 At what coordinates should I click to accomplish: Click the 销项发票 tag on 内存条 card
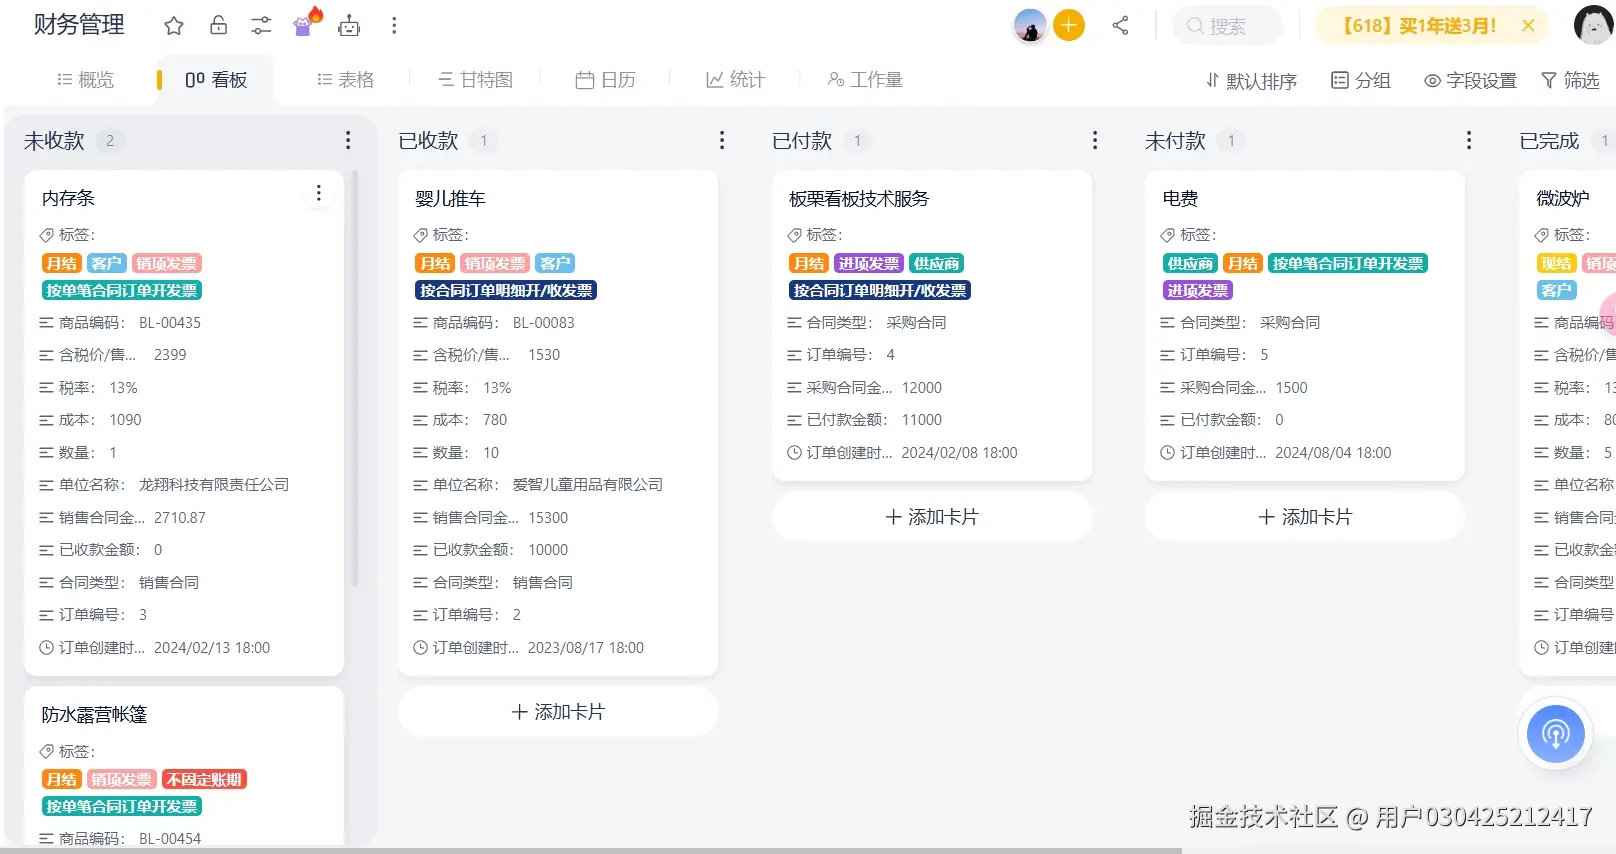tap(166, 263)
